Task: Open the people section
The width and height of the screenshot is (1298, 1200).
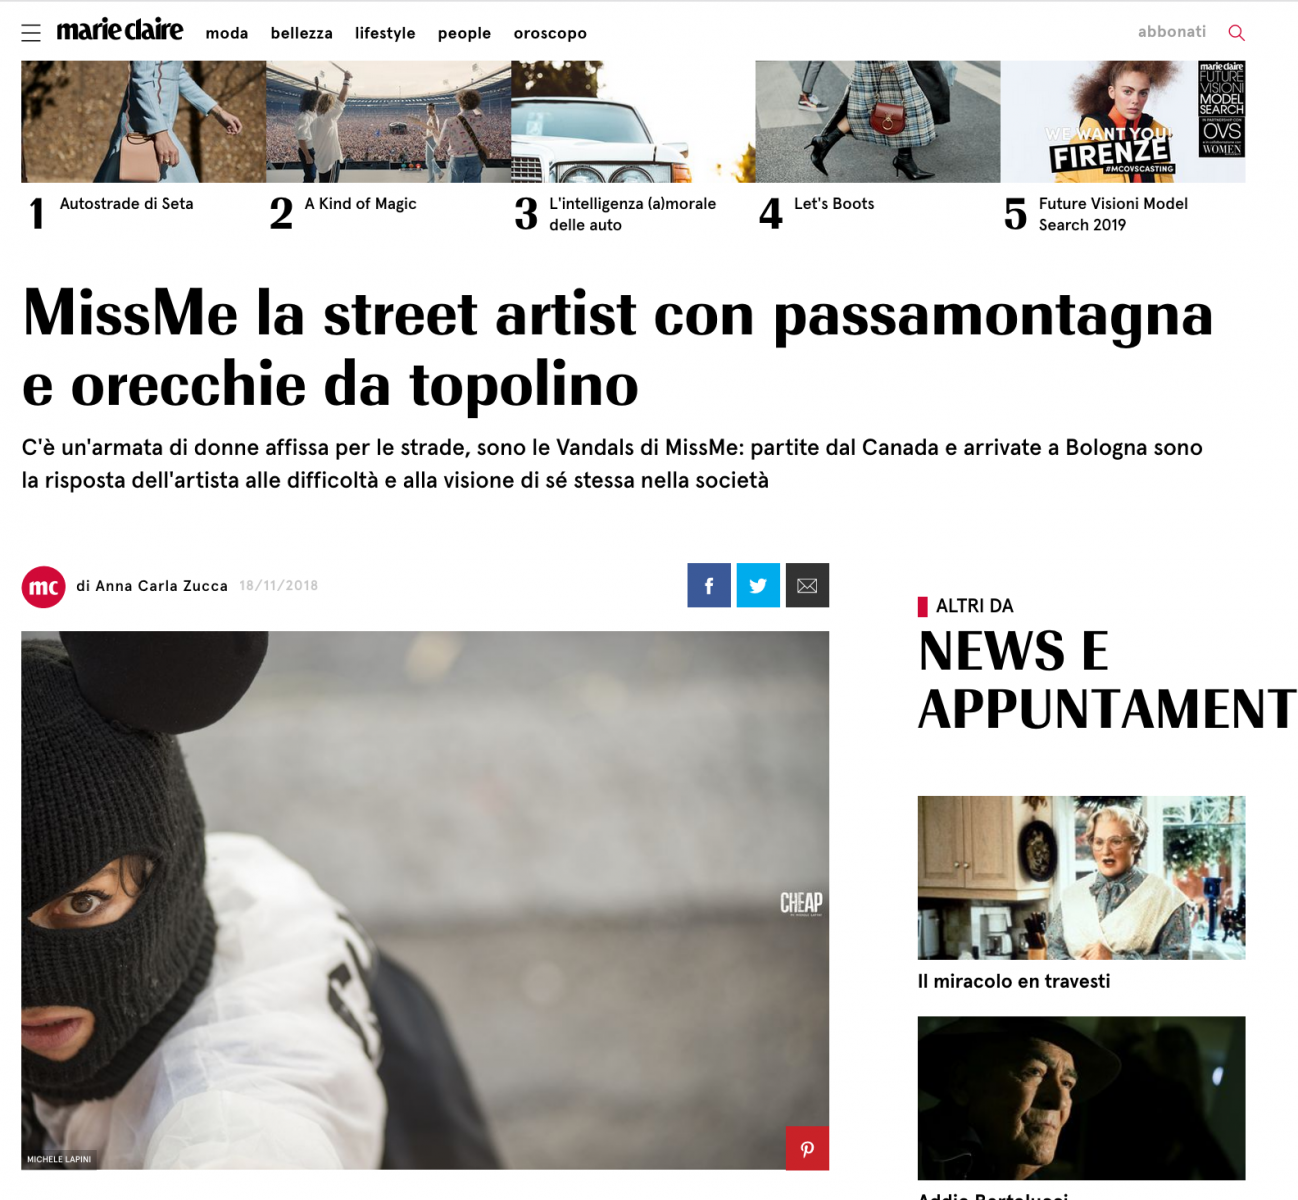Action: point(464,33)
